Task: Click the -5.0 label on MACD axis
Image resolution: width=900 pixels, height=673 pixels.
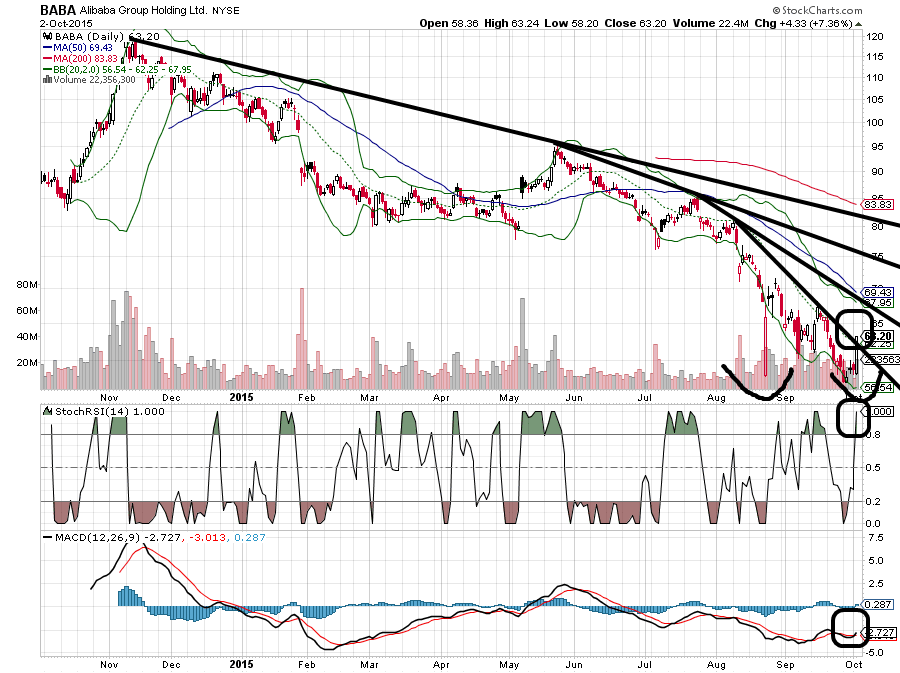Action: [x=874, y=652]
